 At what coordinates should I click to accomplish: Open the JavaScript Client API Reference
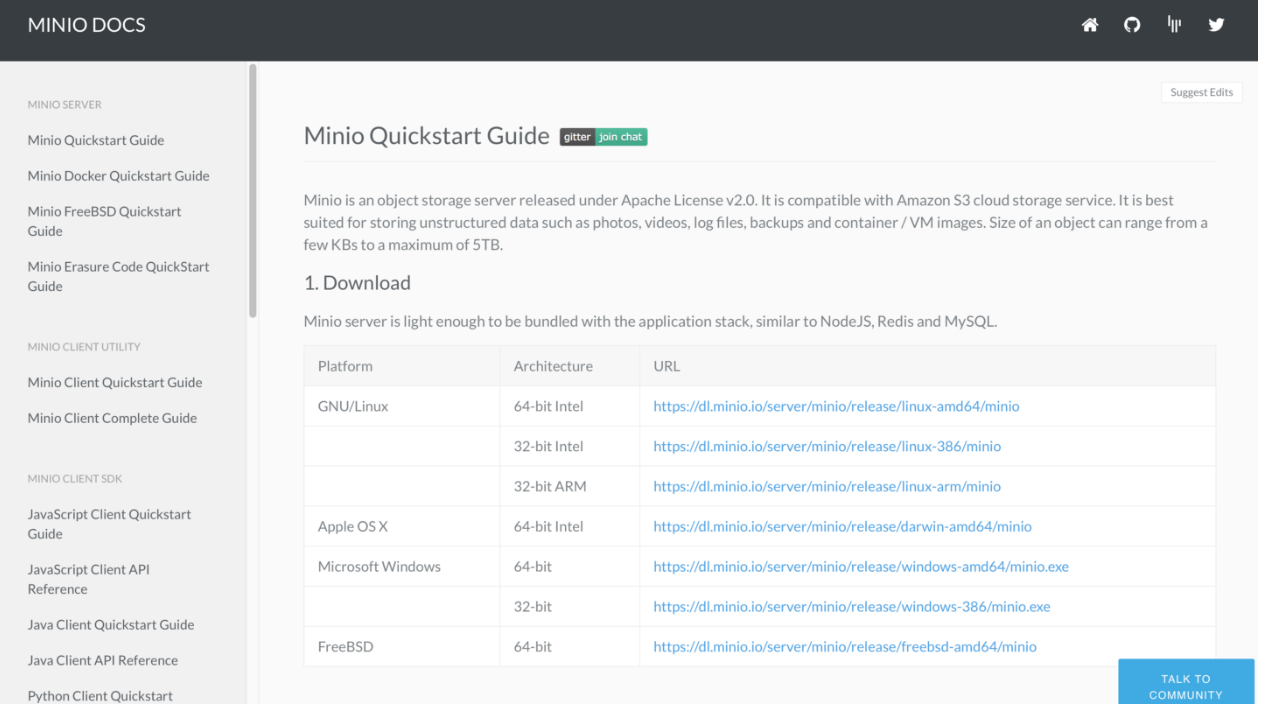tap(88, 578)
